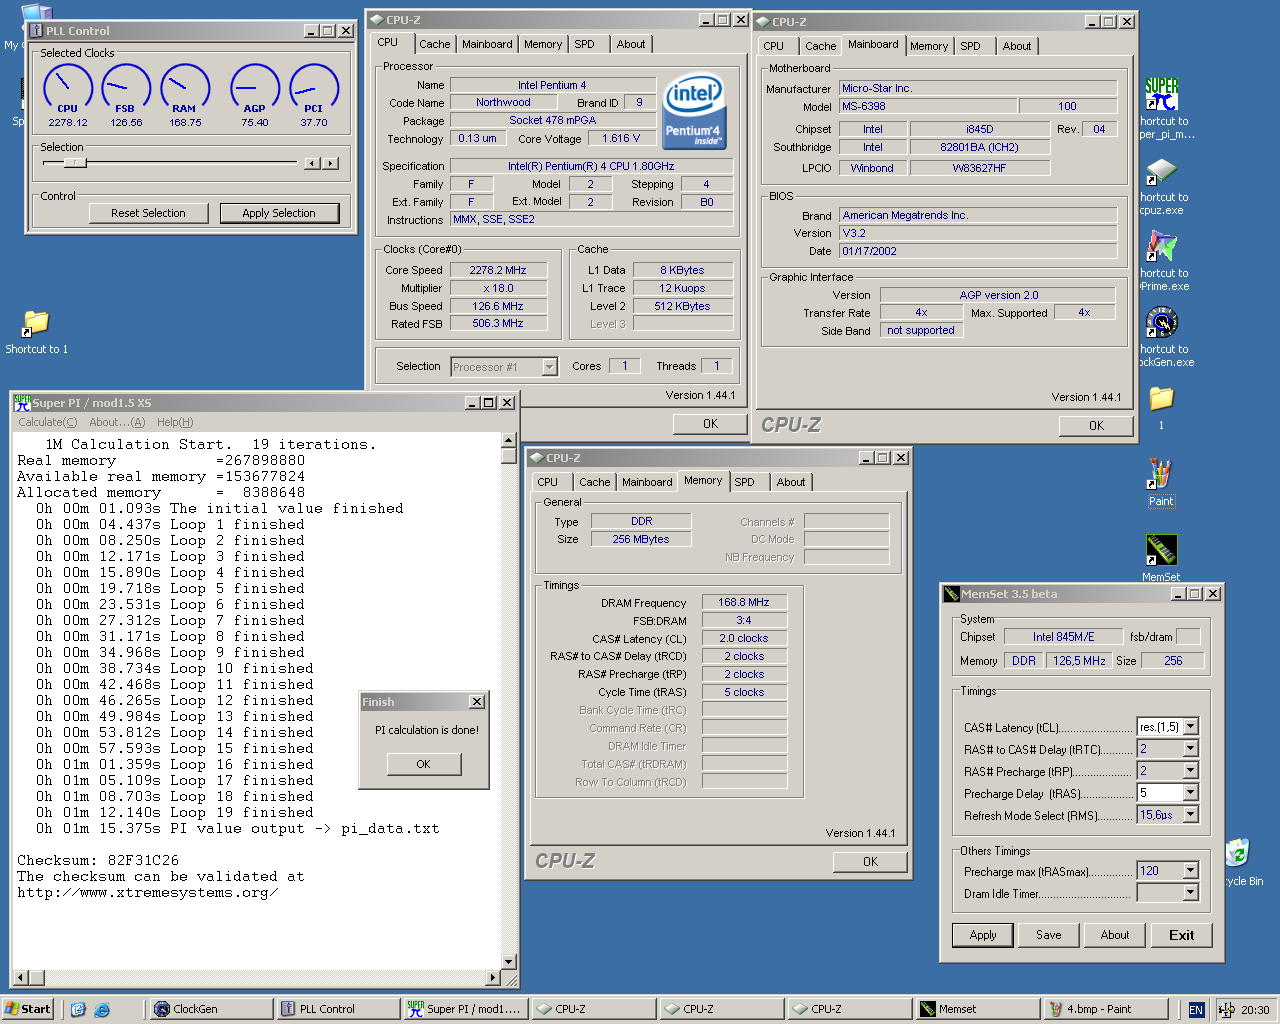Viewport: 1280px width, 1024px height.
Task: Click Exit in MemSet
Action: click(1182, 935)
